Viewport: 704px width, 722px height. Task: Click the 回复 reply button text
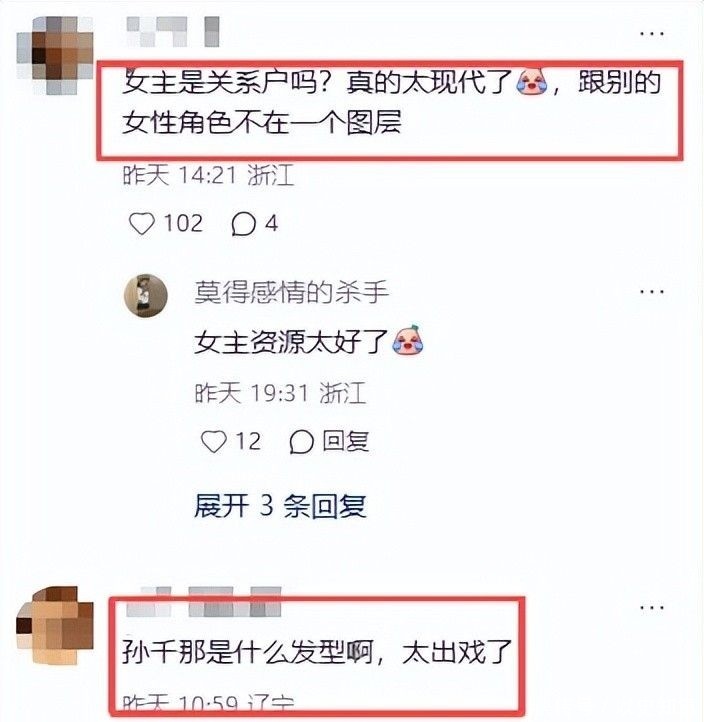point(345,441)
